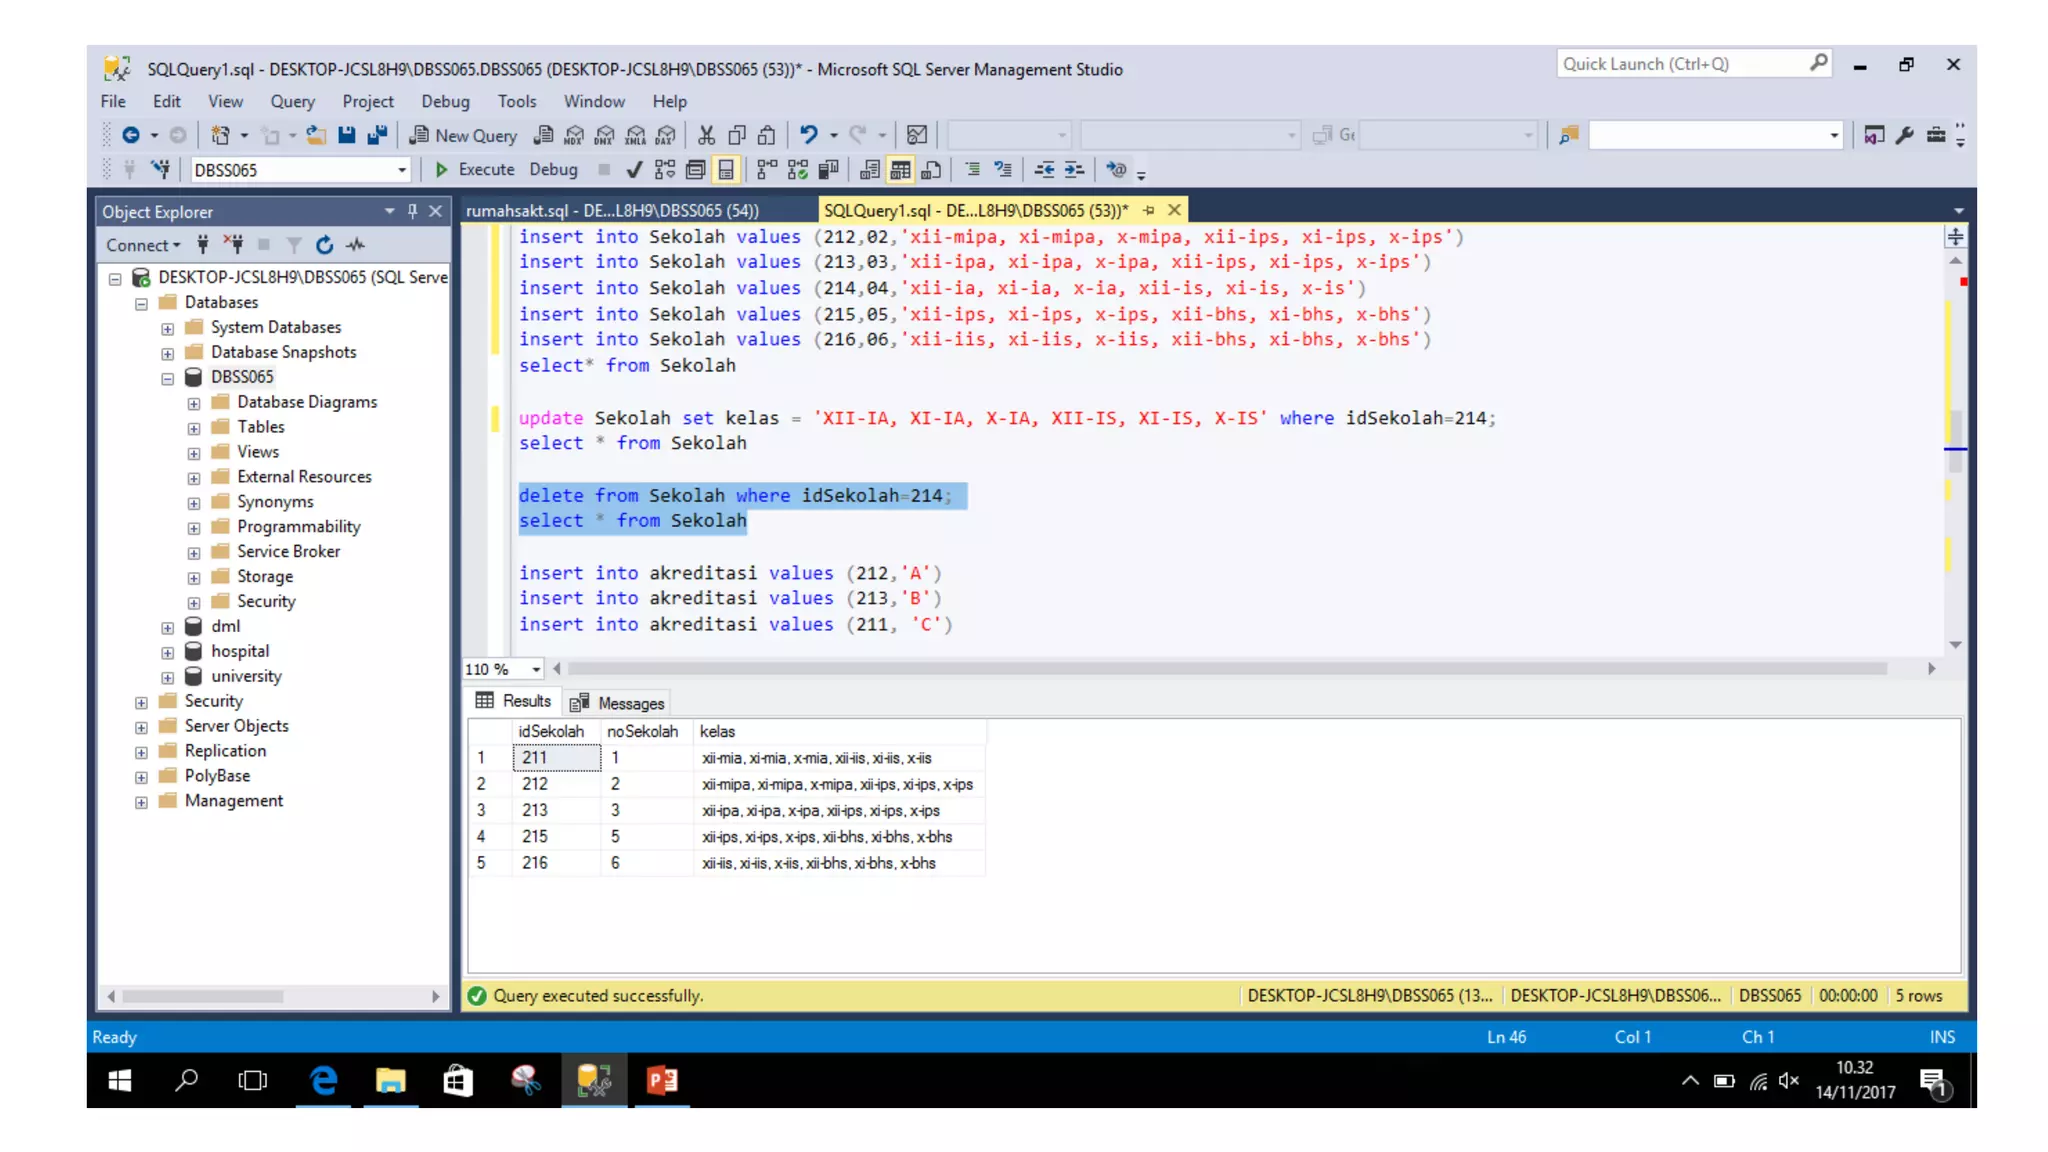Click the New Query button
2048x1152 pixels.
tap(464, 135)
